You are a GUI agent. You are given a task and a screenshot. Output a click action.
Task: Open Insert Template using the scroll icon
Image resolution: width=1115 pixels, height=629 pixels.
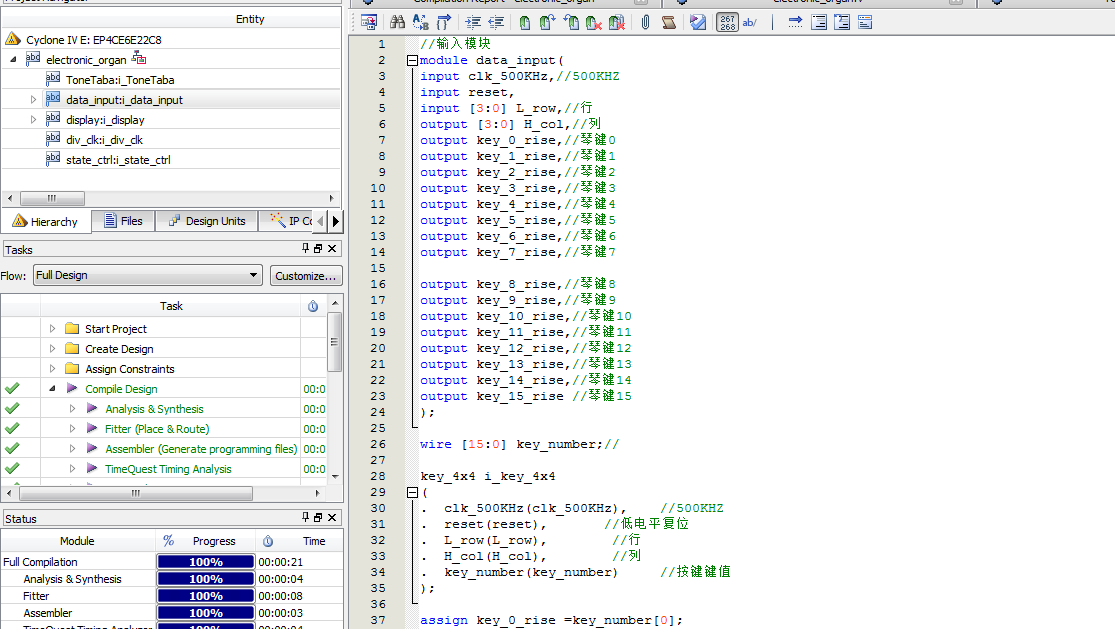[668, 22]
